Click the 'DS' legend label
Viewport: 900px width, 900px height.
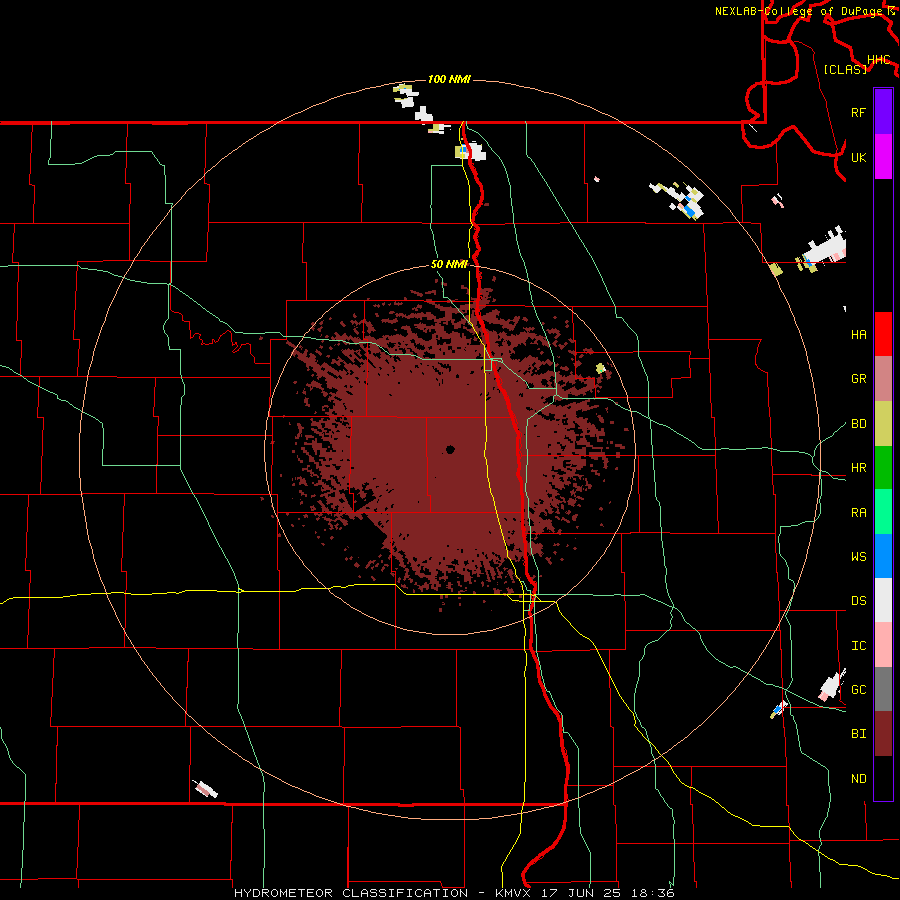(858, 600)
